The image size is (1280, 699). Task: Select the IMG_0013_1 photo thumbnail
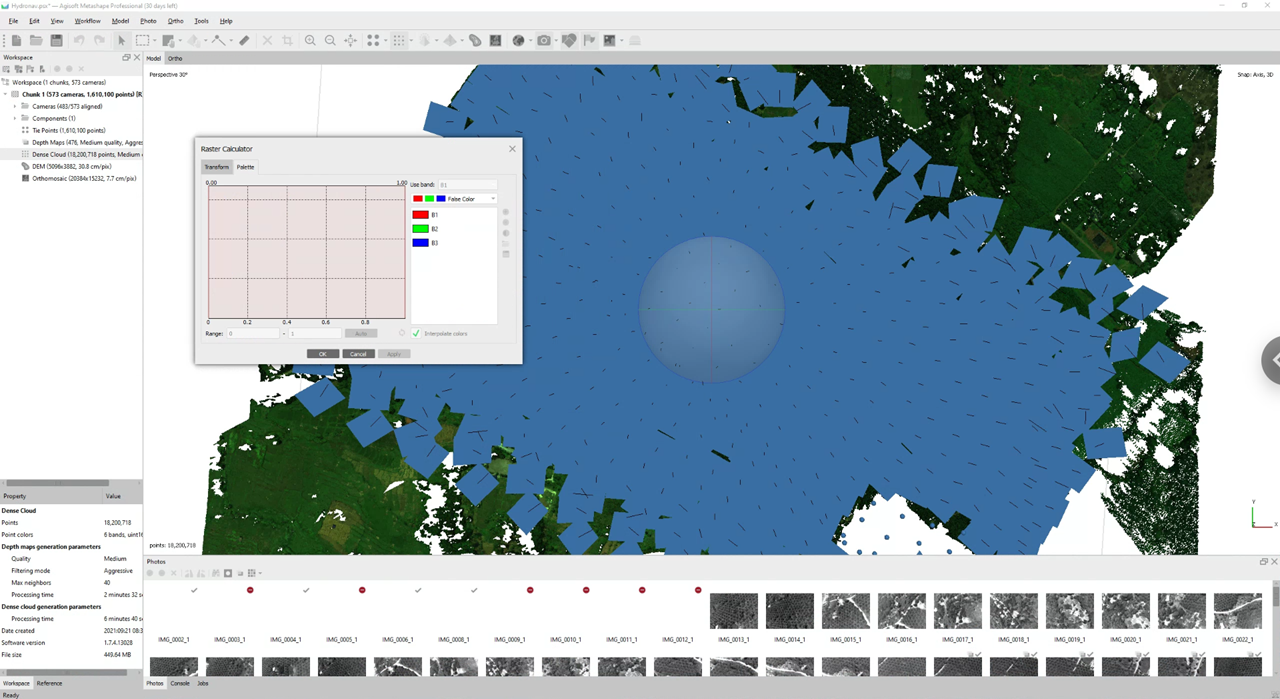(733, 611)
